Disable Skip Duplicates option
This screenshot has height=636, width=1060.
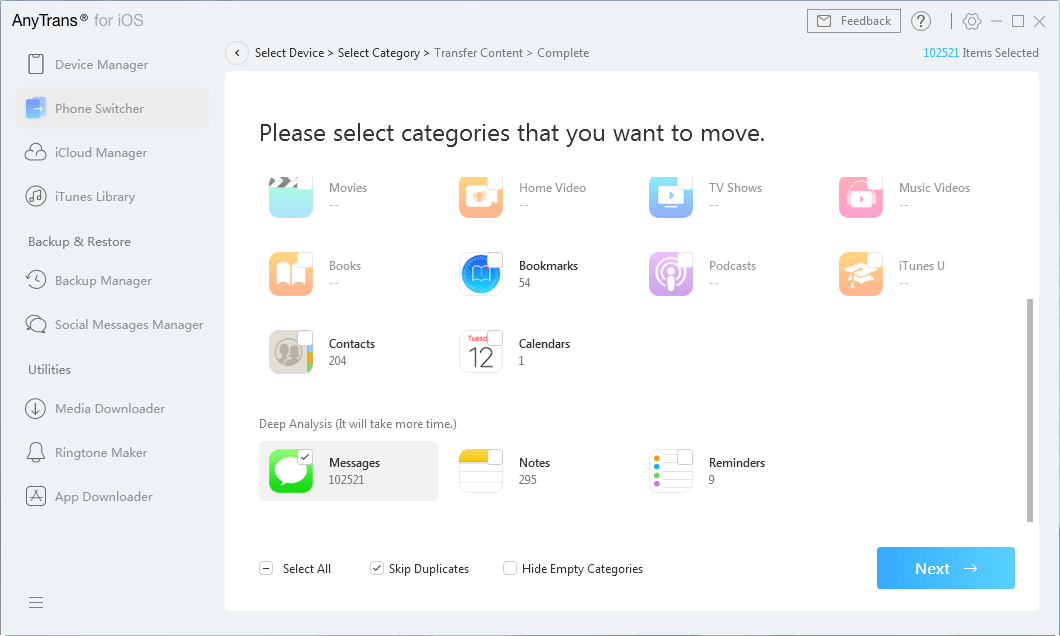click(377, 568)
